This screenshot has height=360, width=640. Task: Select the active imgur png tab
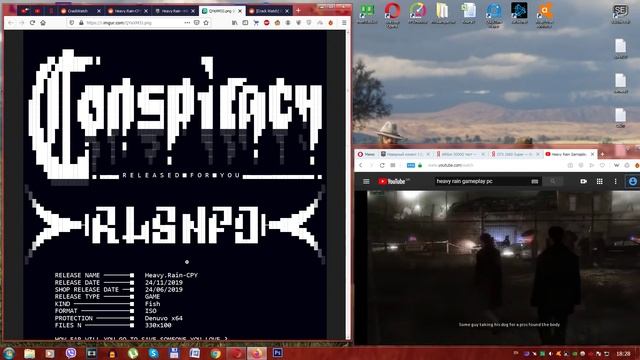[222, 11]
